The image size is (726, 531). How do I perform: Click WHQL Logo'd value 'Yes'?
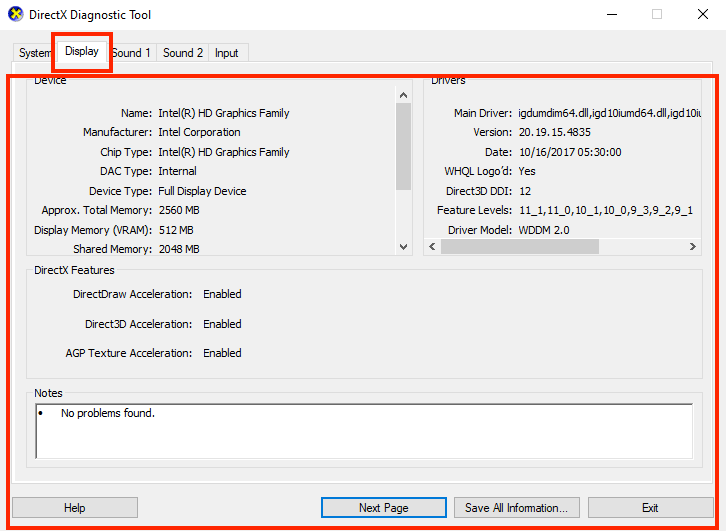[527, 171]
